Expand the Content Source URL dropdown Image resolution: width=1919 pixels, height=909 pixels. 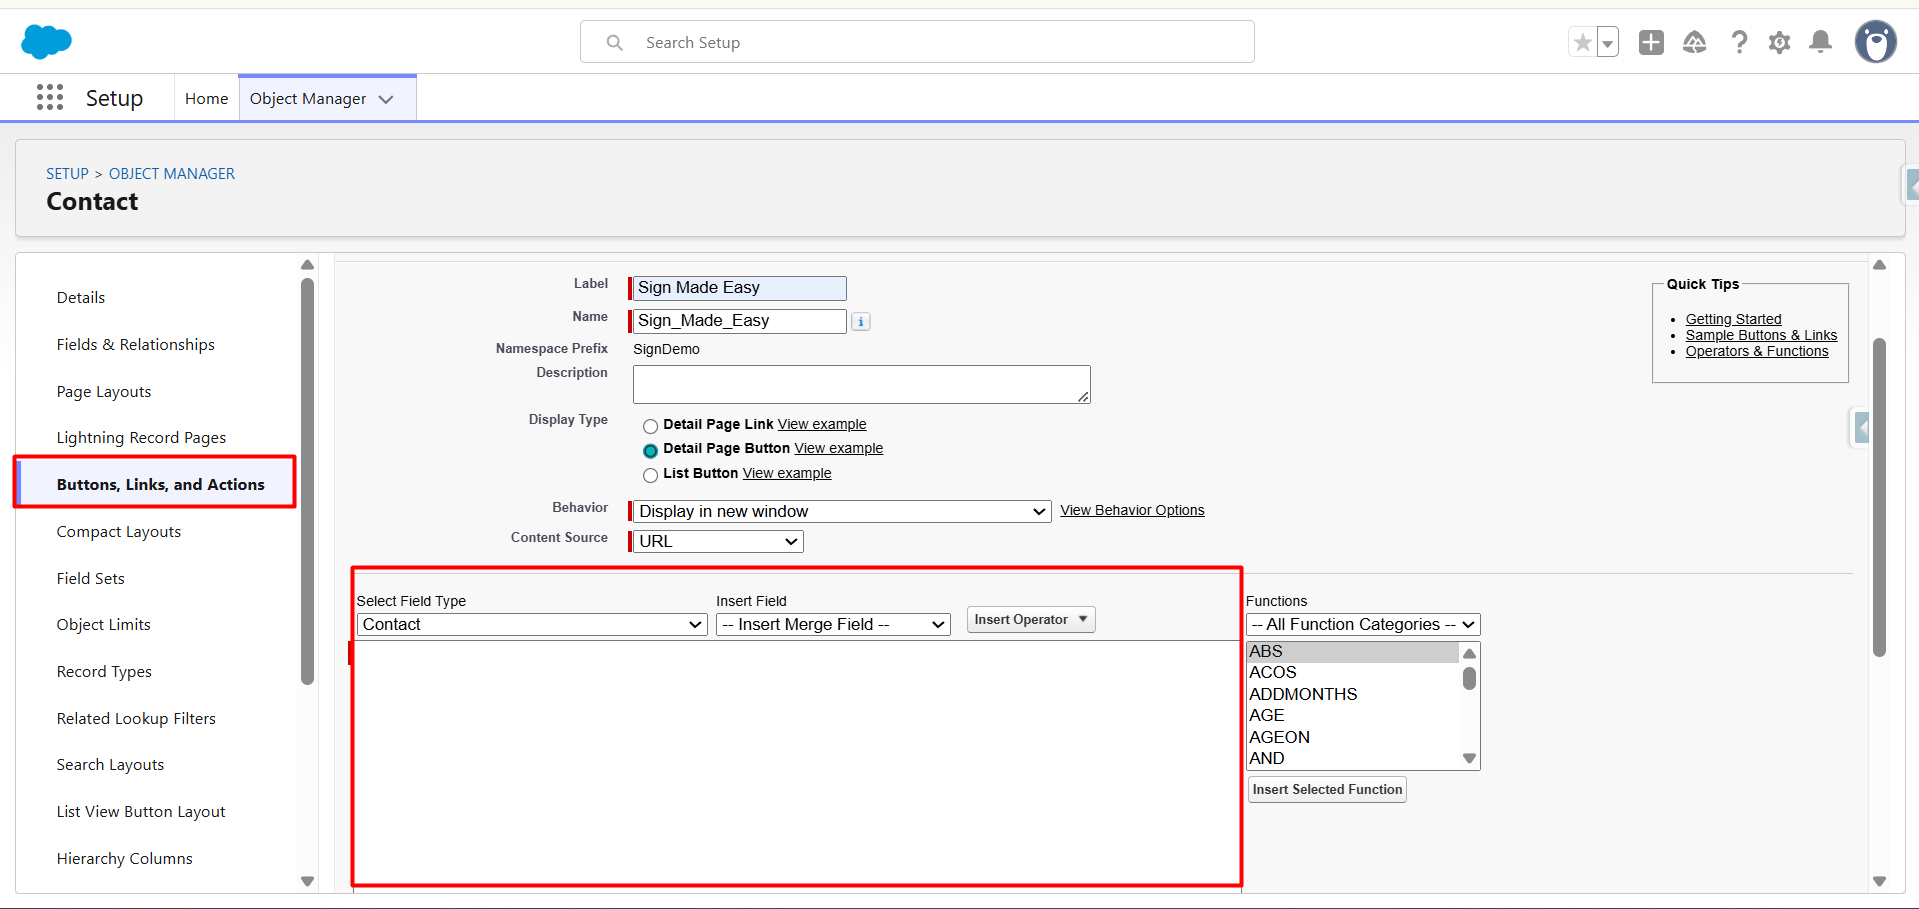[x=718, y=541]
